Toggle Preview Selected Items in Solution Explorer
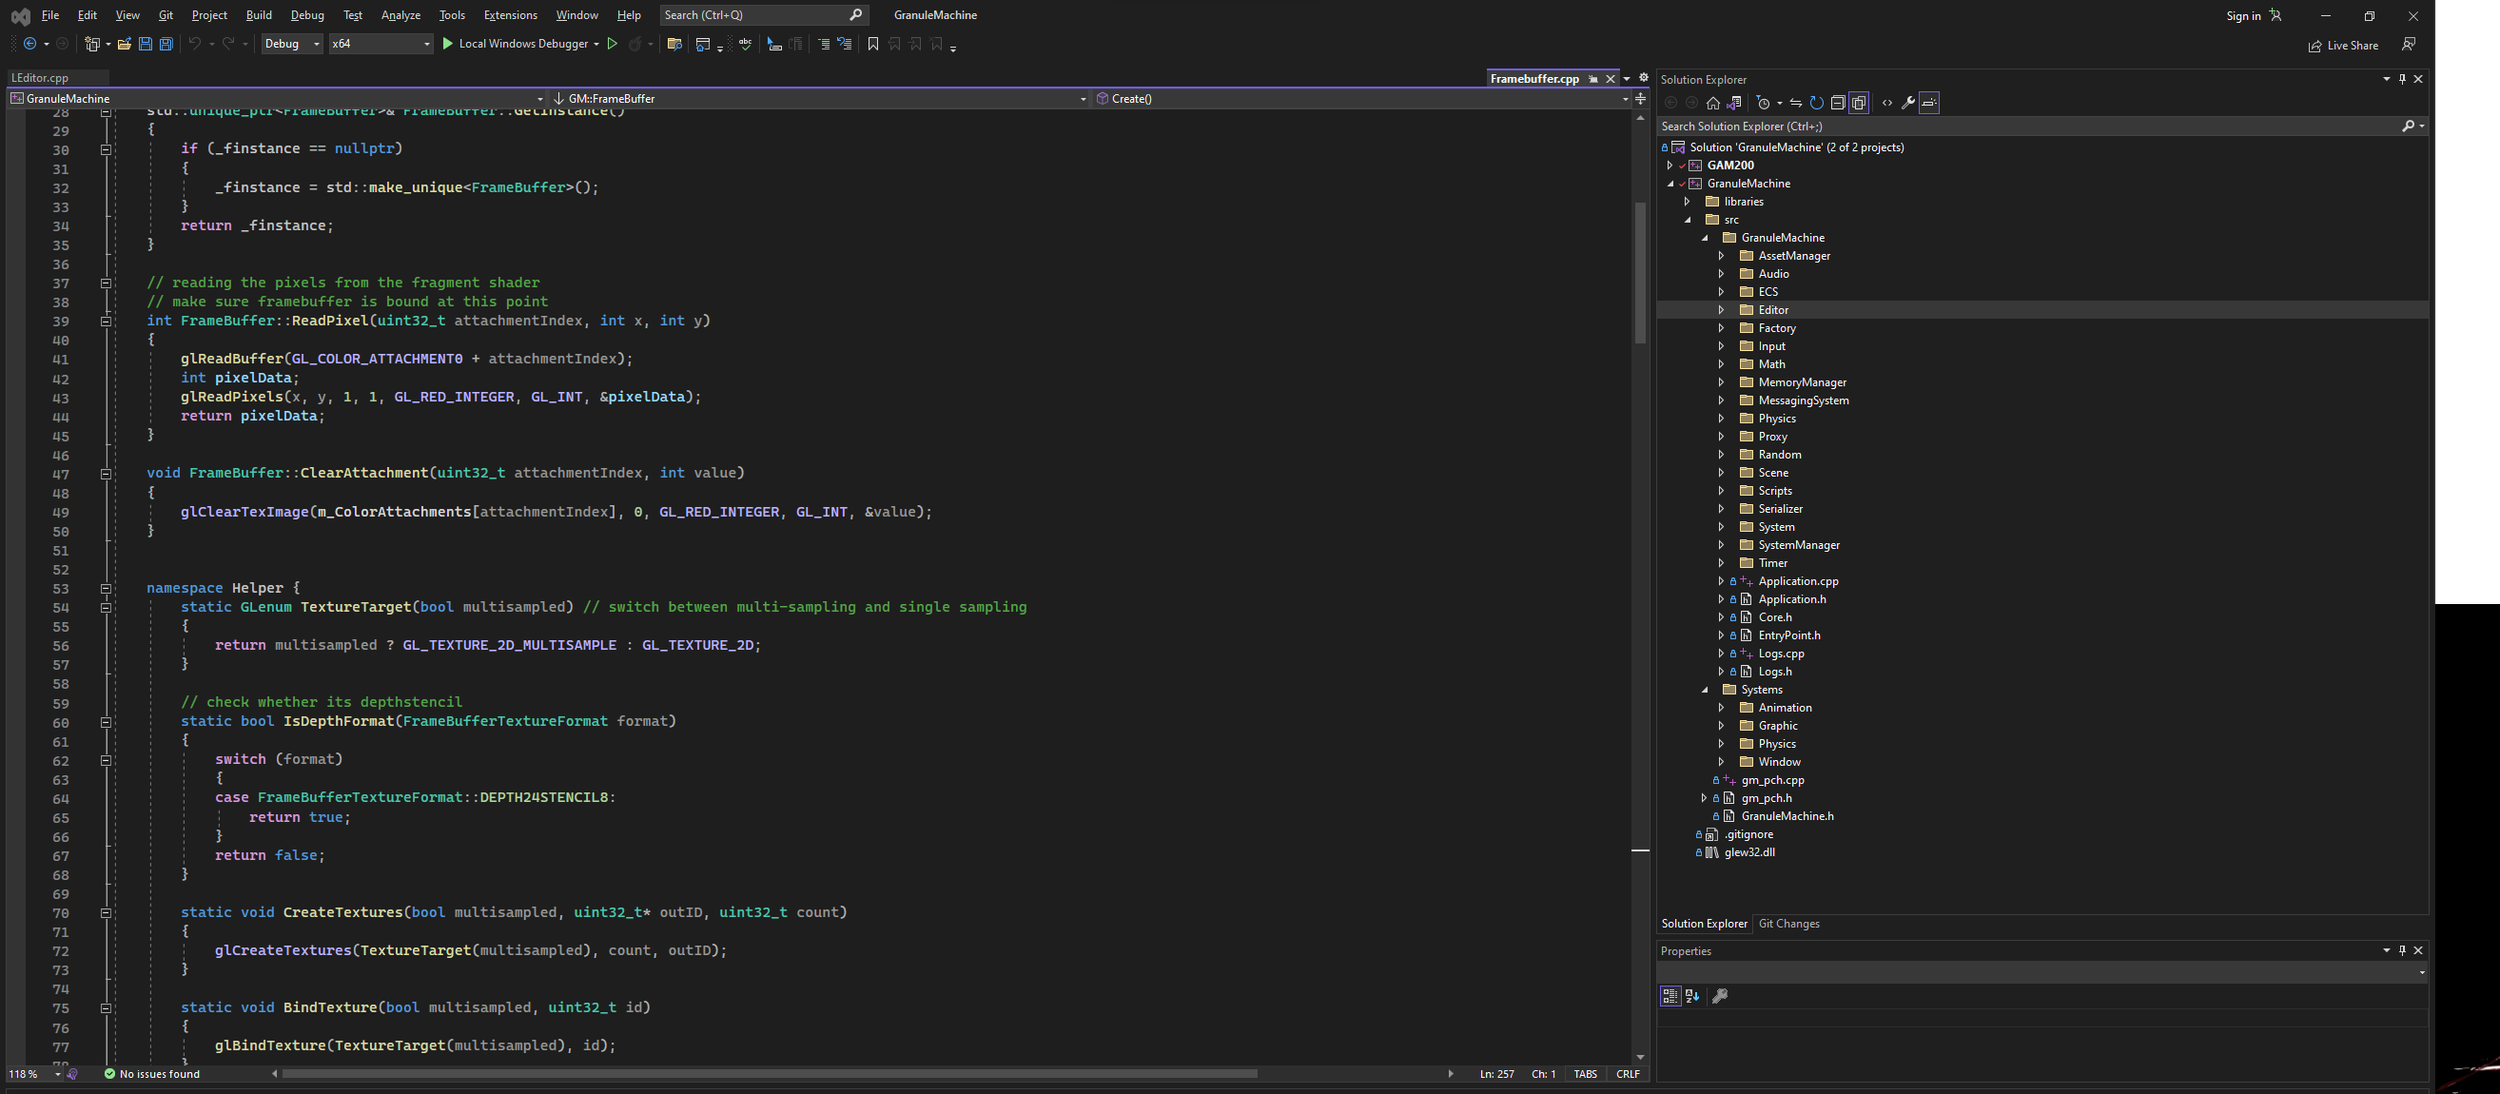Viewport: 2500px width, 1094px height. click(x=1929, y=103)
